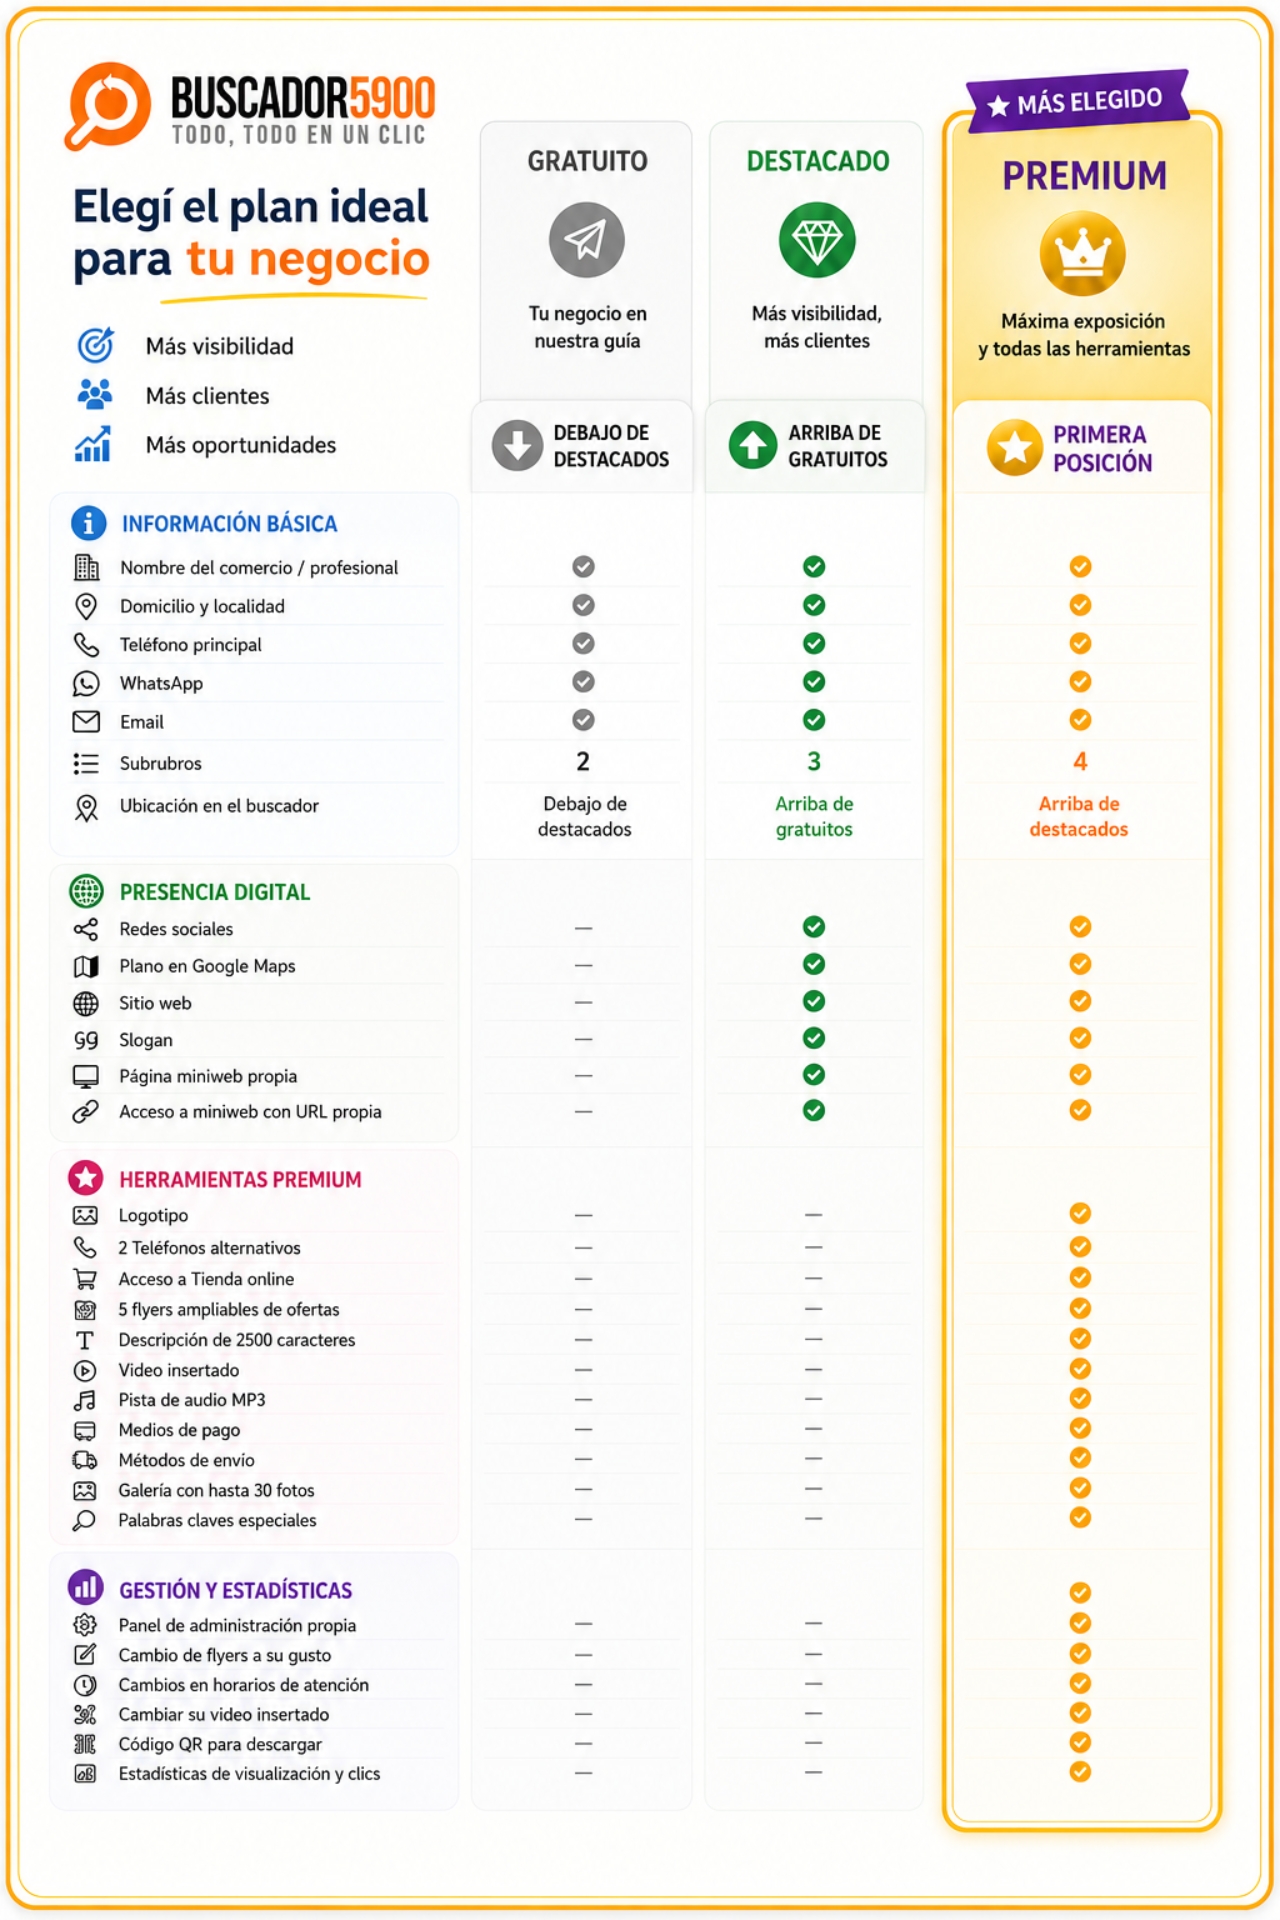Click the pink star Herramientas Premium icon

click(x=86, y=1178)
